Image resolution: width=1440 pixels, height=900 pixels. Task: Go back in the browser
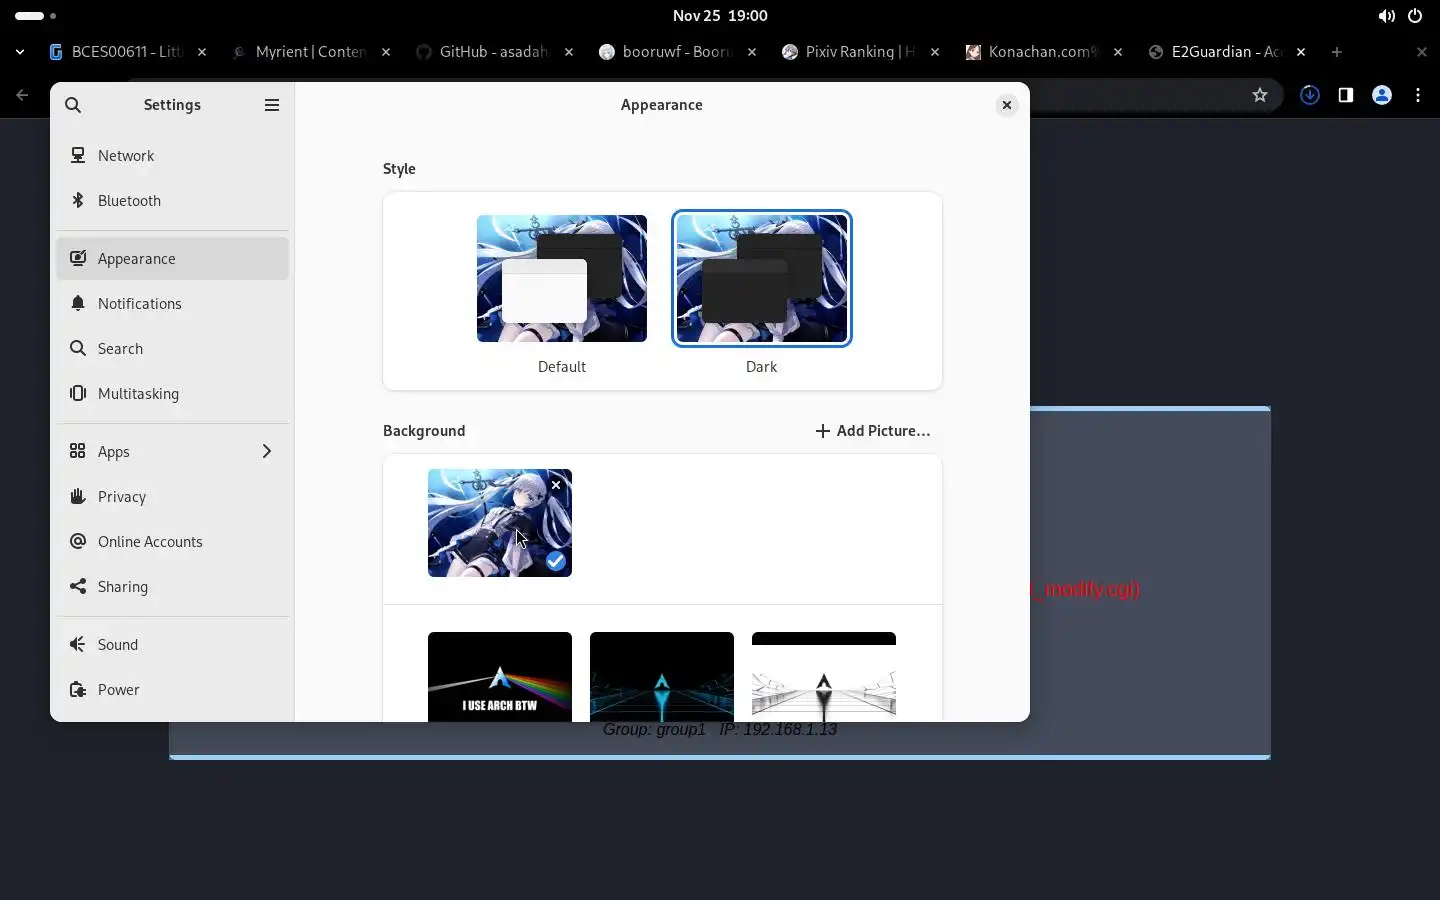click(x=22, y=95)
